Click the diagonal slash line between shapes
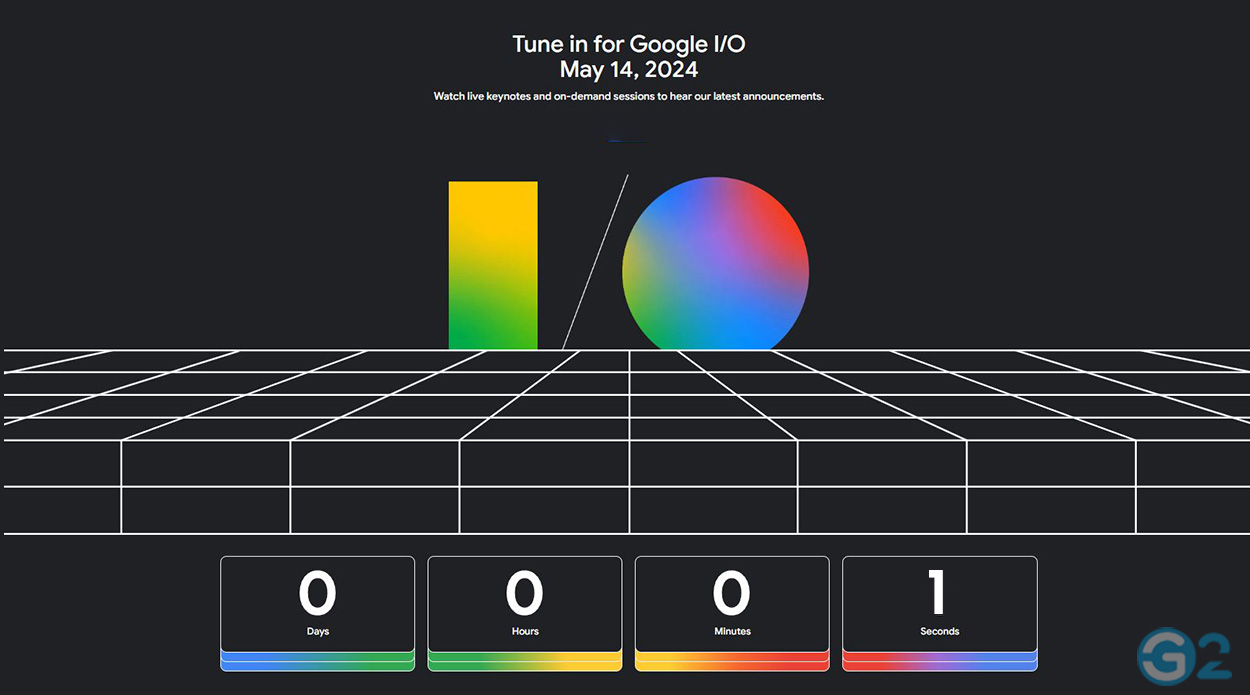Screen dimensions: 1250x695 [595, 262]
